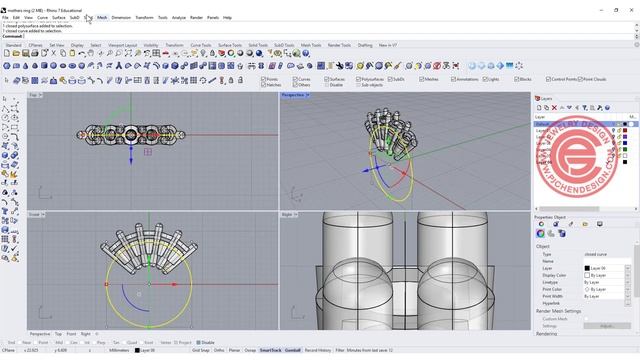
Task: Open the Top viewport title dropdown arrow
Action: coord(40,95)
